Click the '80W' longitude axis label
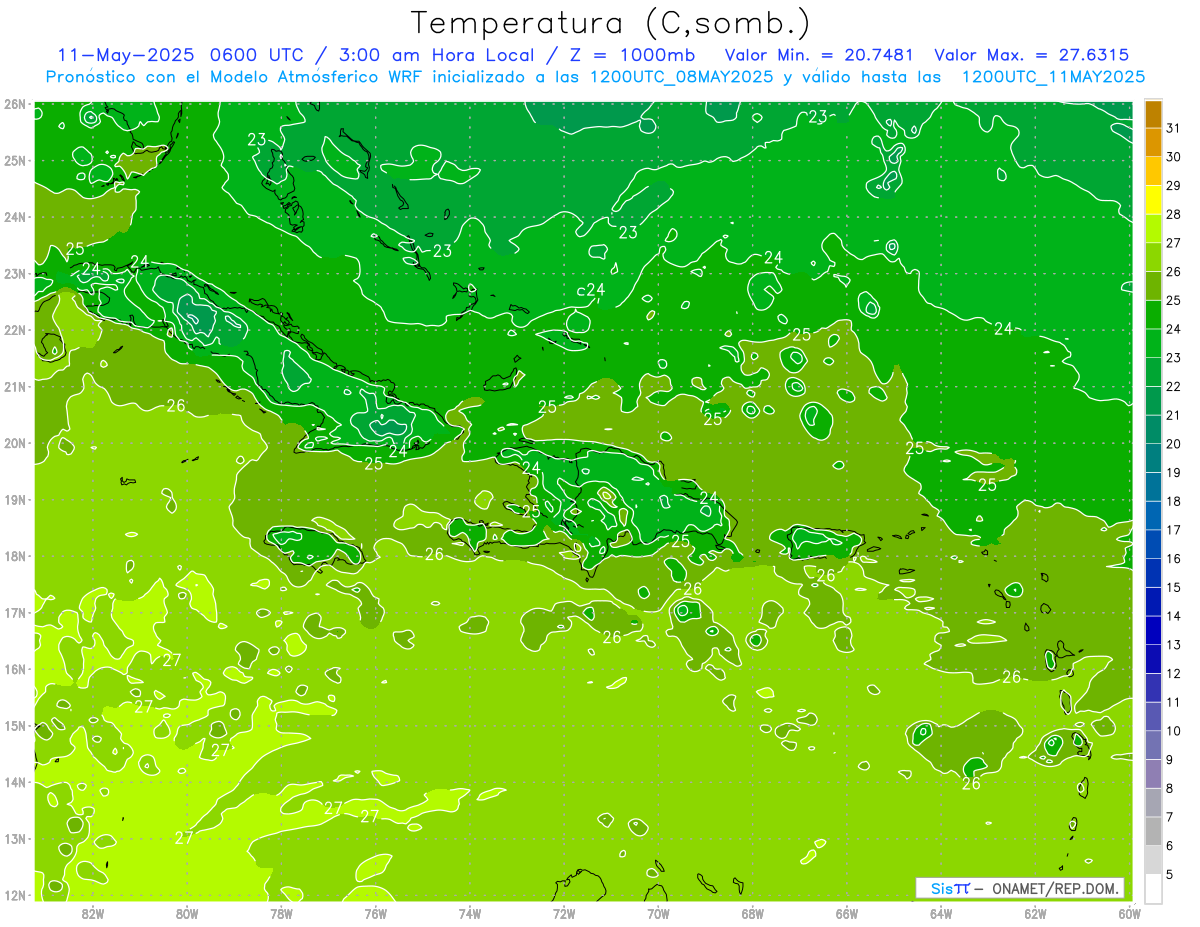The height and width of the screenshot is (927, 1200). point(187,913)
